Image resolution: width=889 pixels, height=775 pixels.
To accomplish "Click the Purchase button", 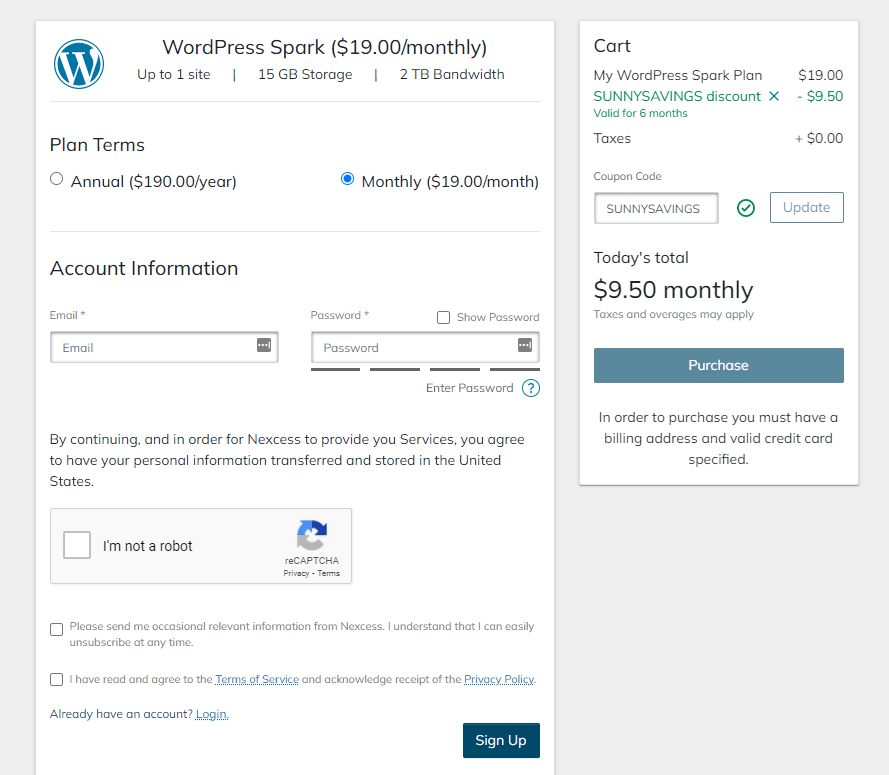I will tap(718, 366).
